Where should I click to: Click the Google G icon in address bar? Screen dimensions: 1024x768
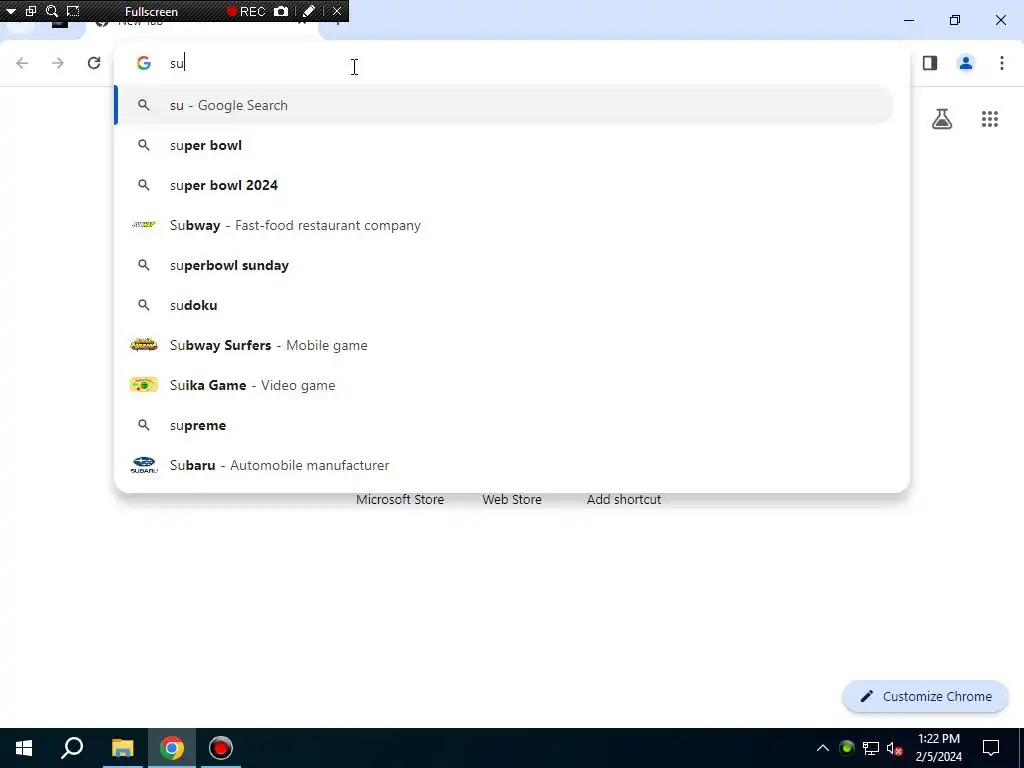144,63
